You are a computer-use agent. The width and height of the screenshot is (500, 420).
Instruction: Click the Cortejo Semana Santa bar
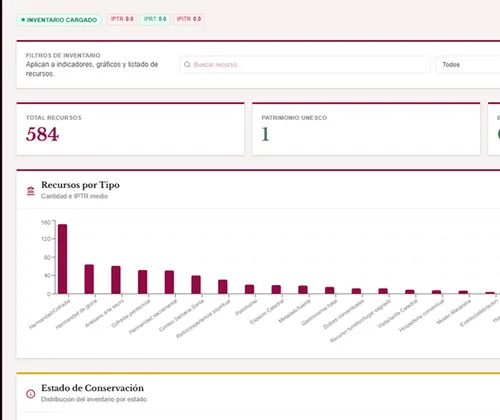pos(196,285)
